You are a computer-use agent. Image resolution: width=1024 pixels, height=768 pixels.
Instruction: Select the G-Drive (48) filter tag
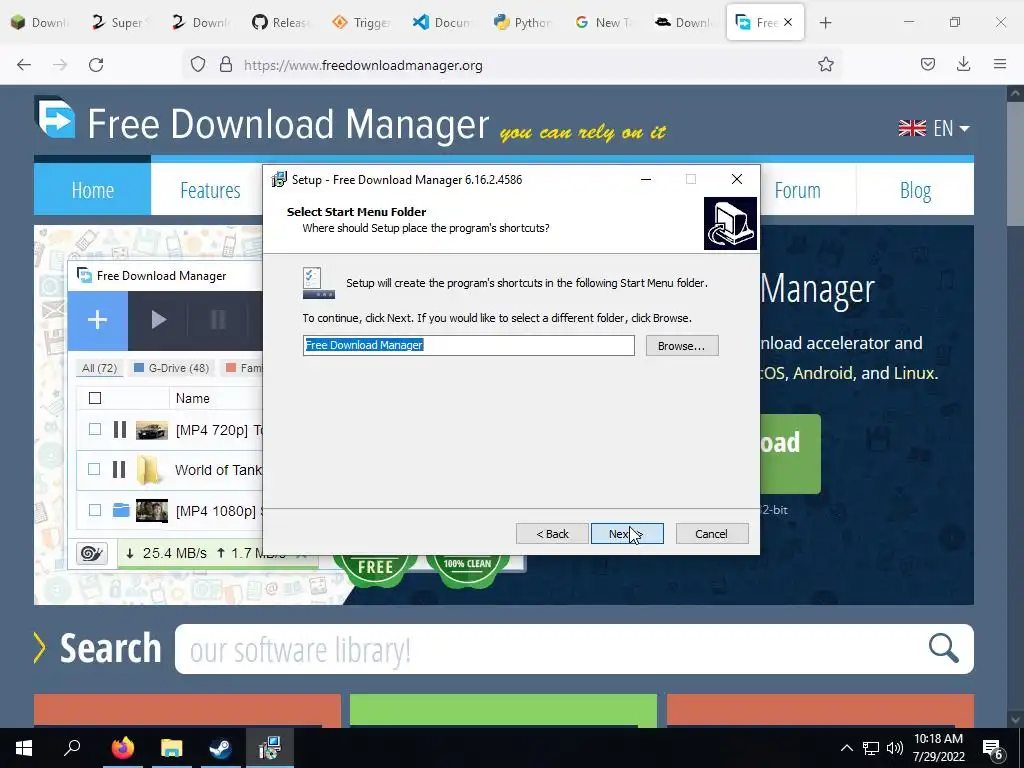click(x=171, y=368)
